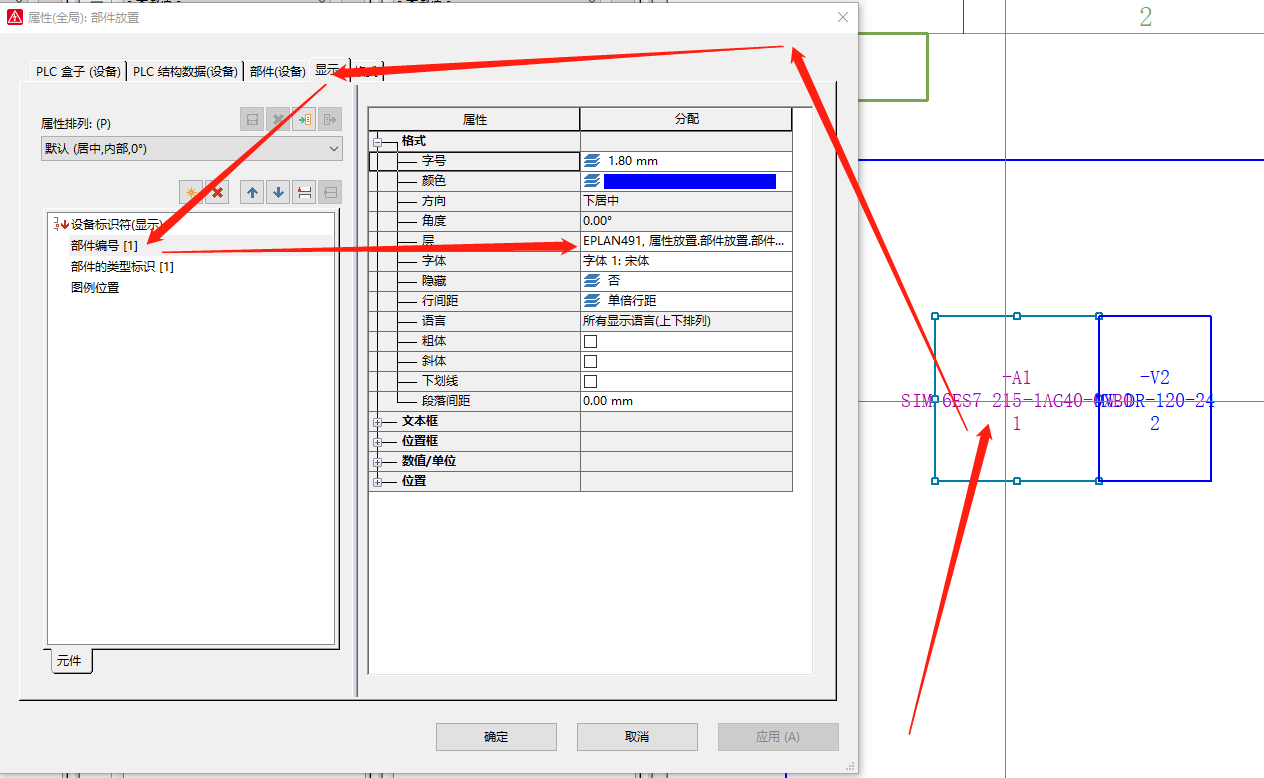Open the 属性排列 dropdown showing 默认
Viewport: 1264px width, 778px height.
point(191,149)
